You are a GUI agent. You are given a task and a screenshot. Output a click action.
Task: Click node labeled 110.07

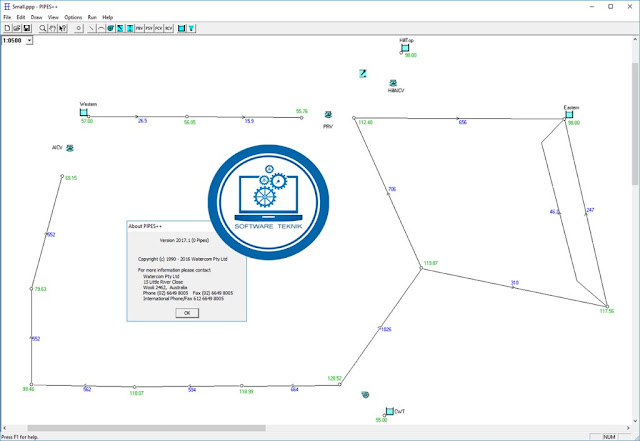[x=135, y=387]
